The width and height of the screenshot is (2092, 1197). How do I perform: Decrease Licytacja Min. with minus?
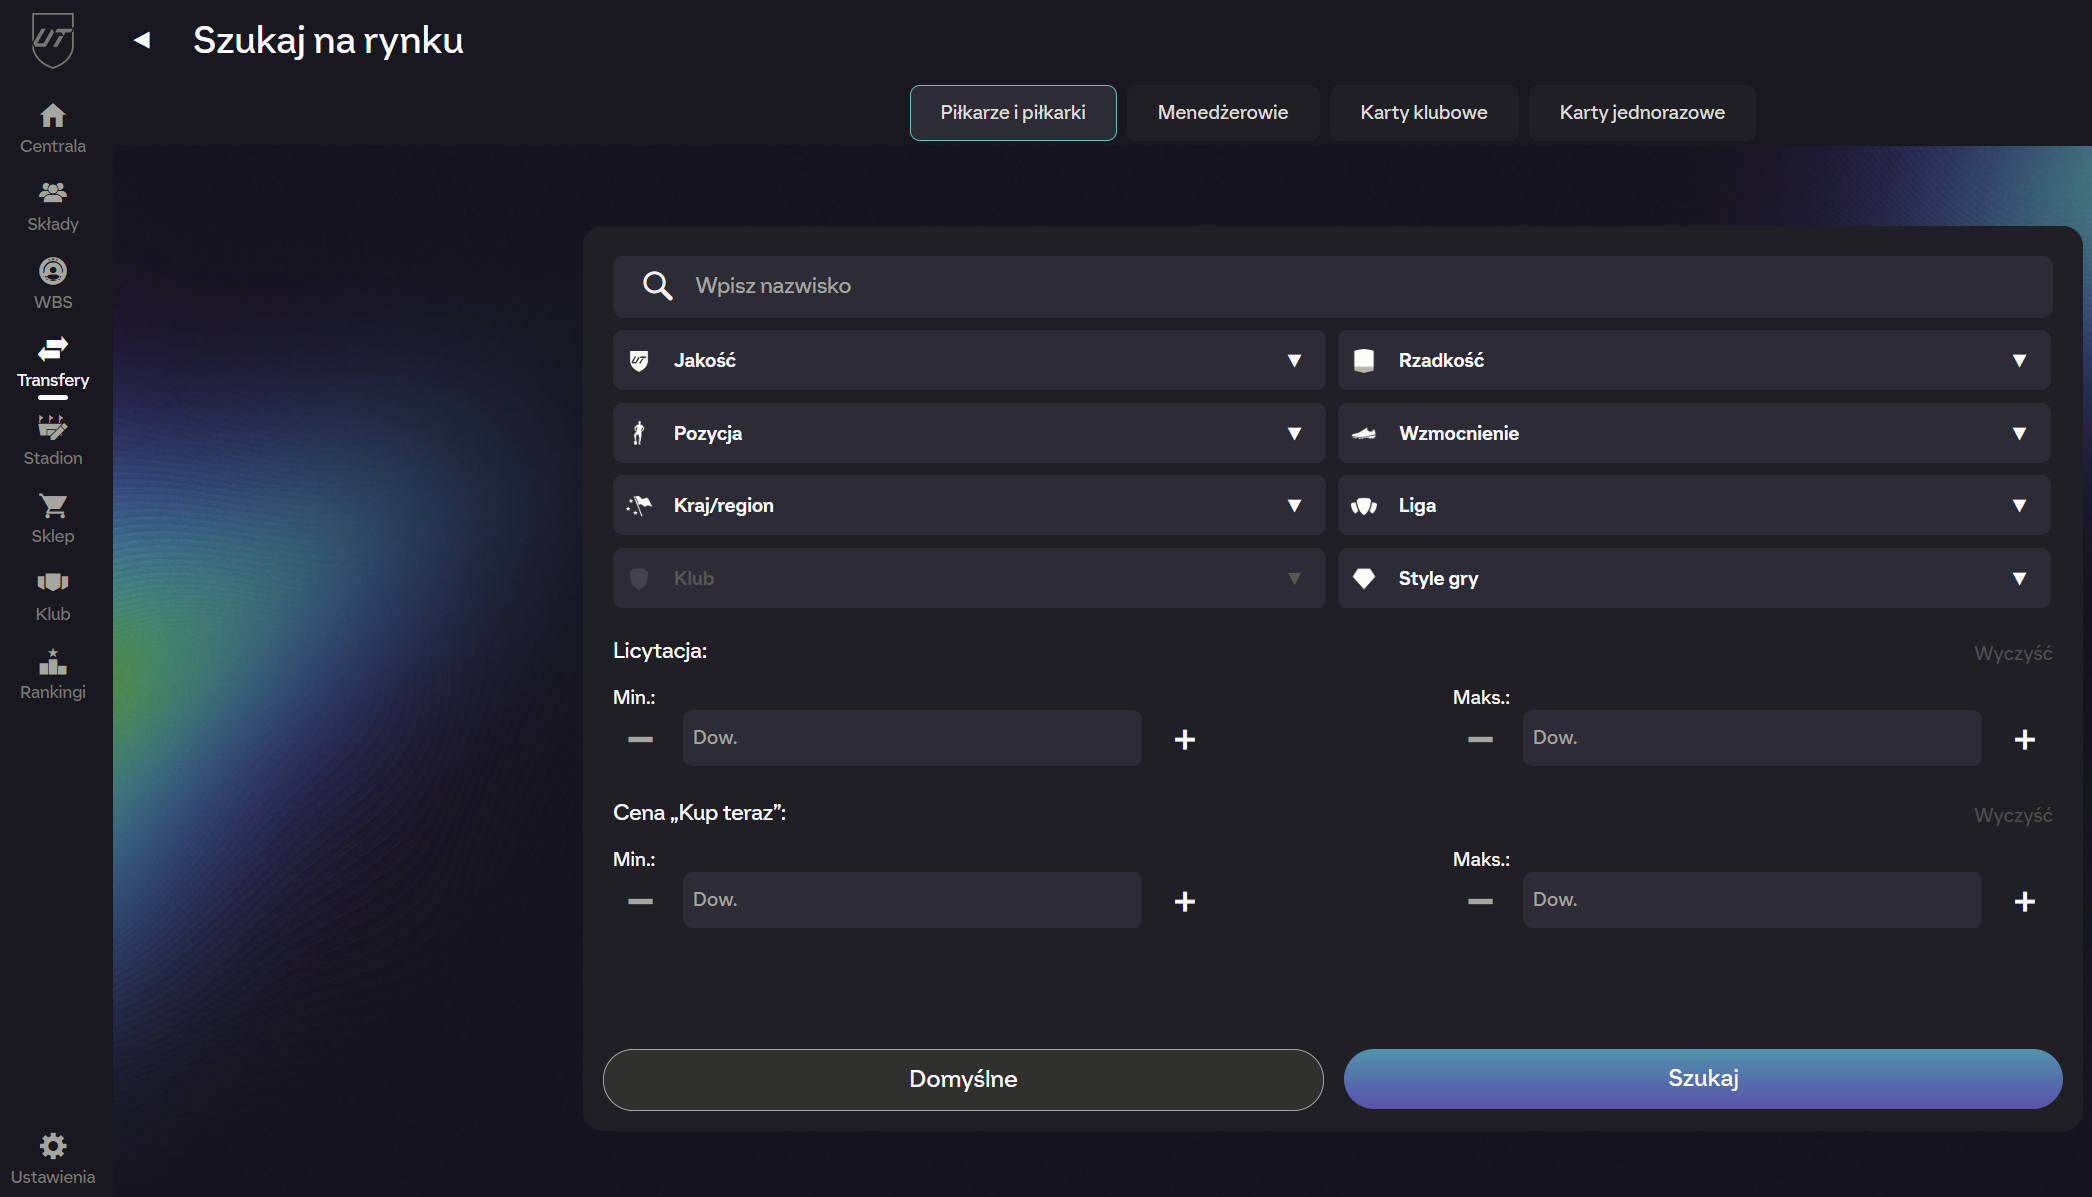point(640,739)
